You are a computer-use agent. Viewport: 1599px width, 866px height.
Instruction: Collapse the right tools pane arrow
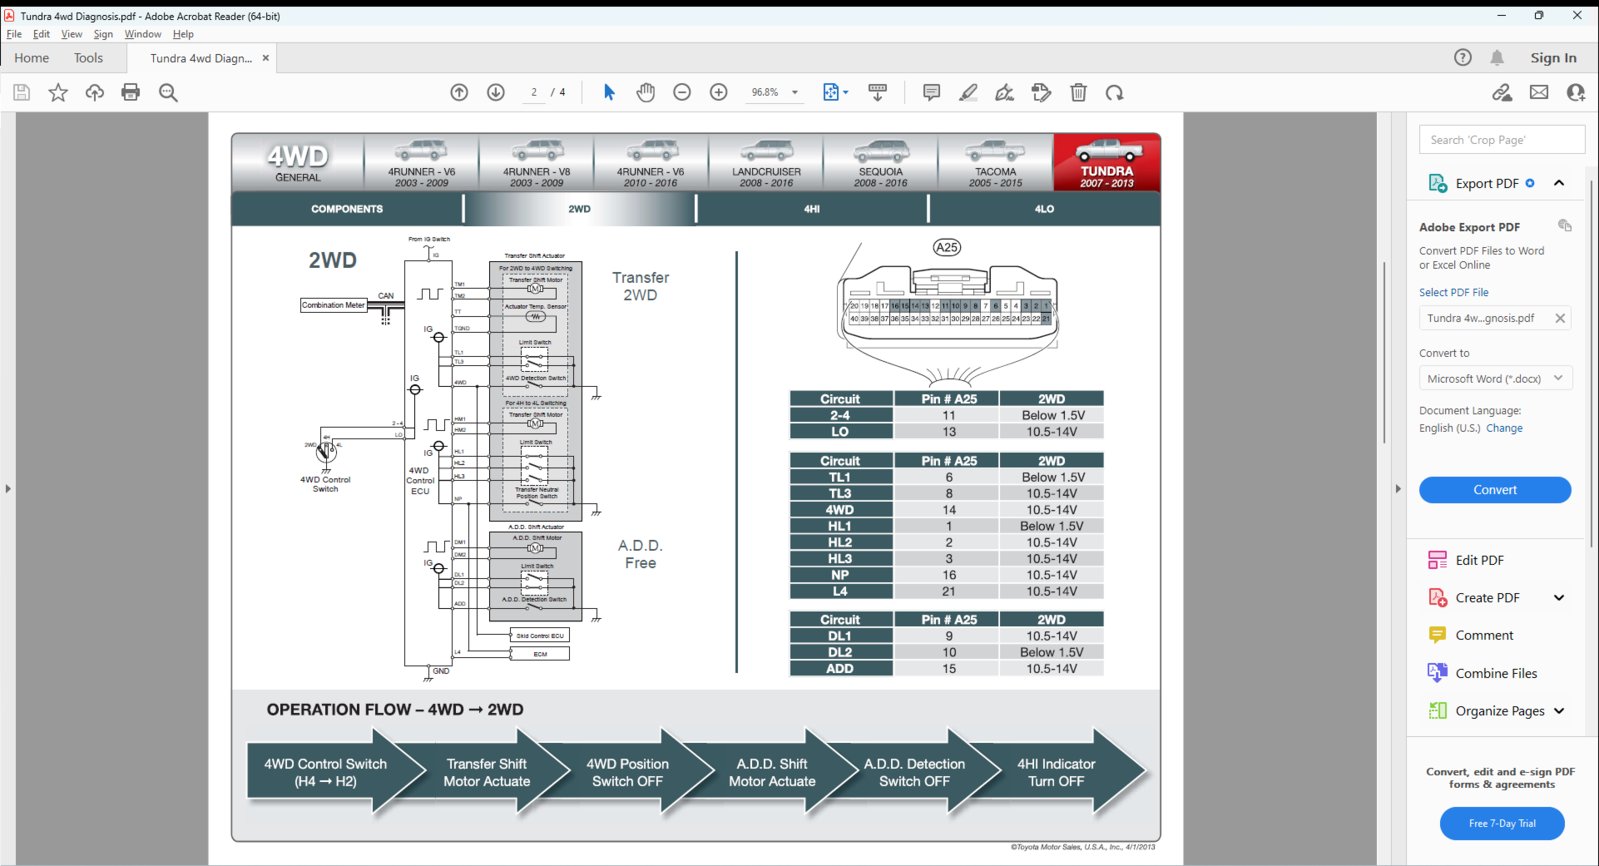coord(1398,489)
